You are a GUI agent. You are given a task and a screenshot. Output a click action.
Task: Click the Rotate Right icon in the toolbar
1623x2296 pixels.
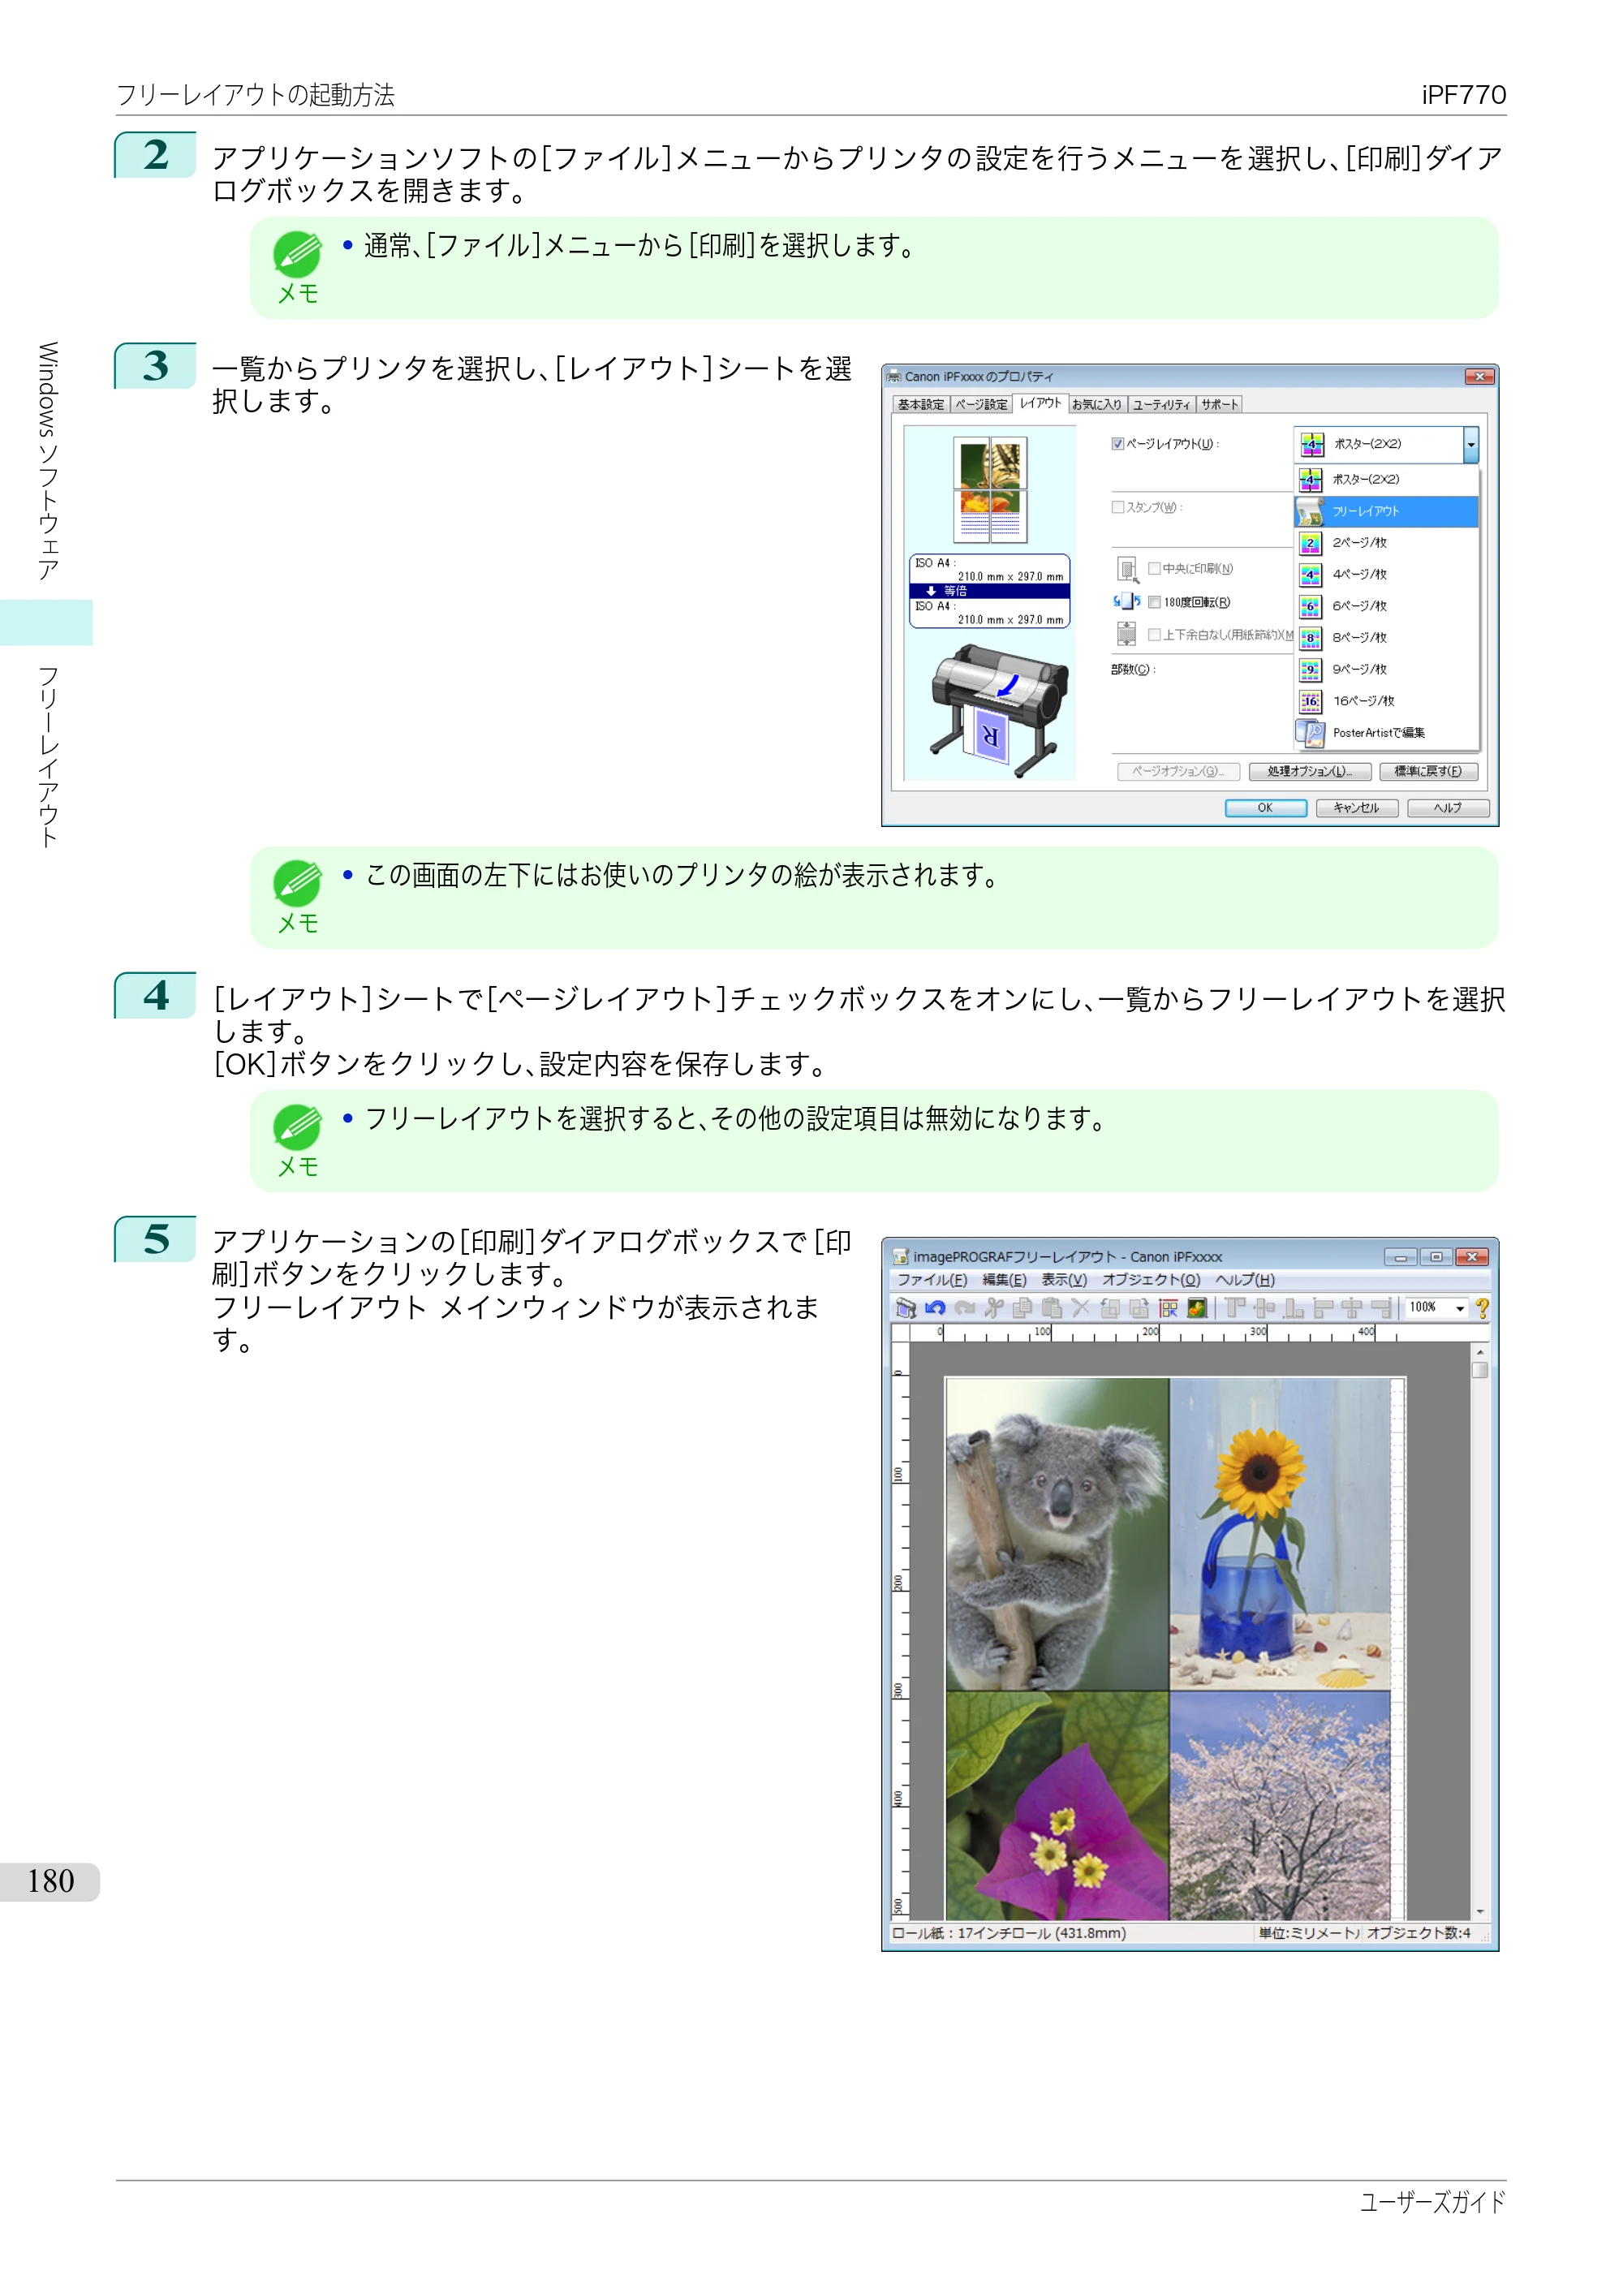tap(1139, 1308)
